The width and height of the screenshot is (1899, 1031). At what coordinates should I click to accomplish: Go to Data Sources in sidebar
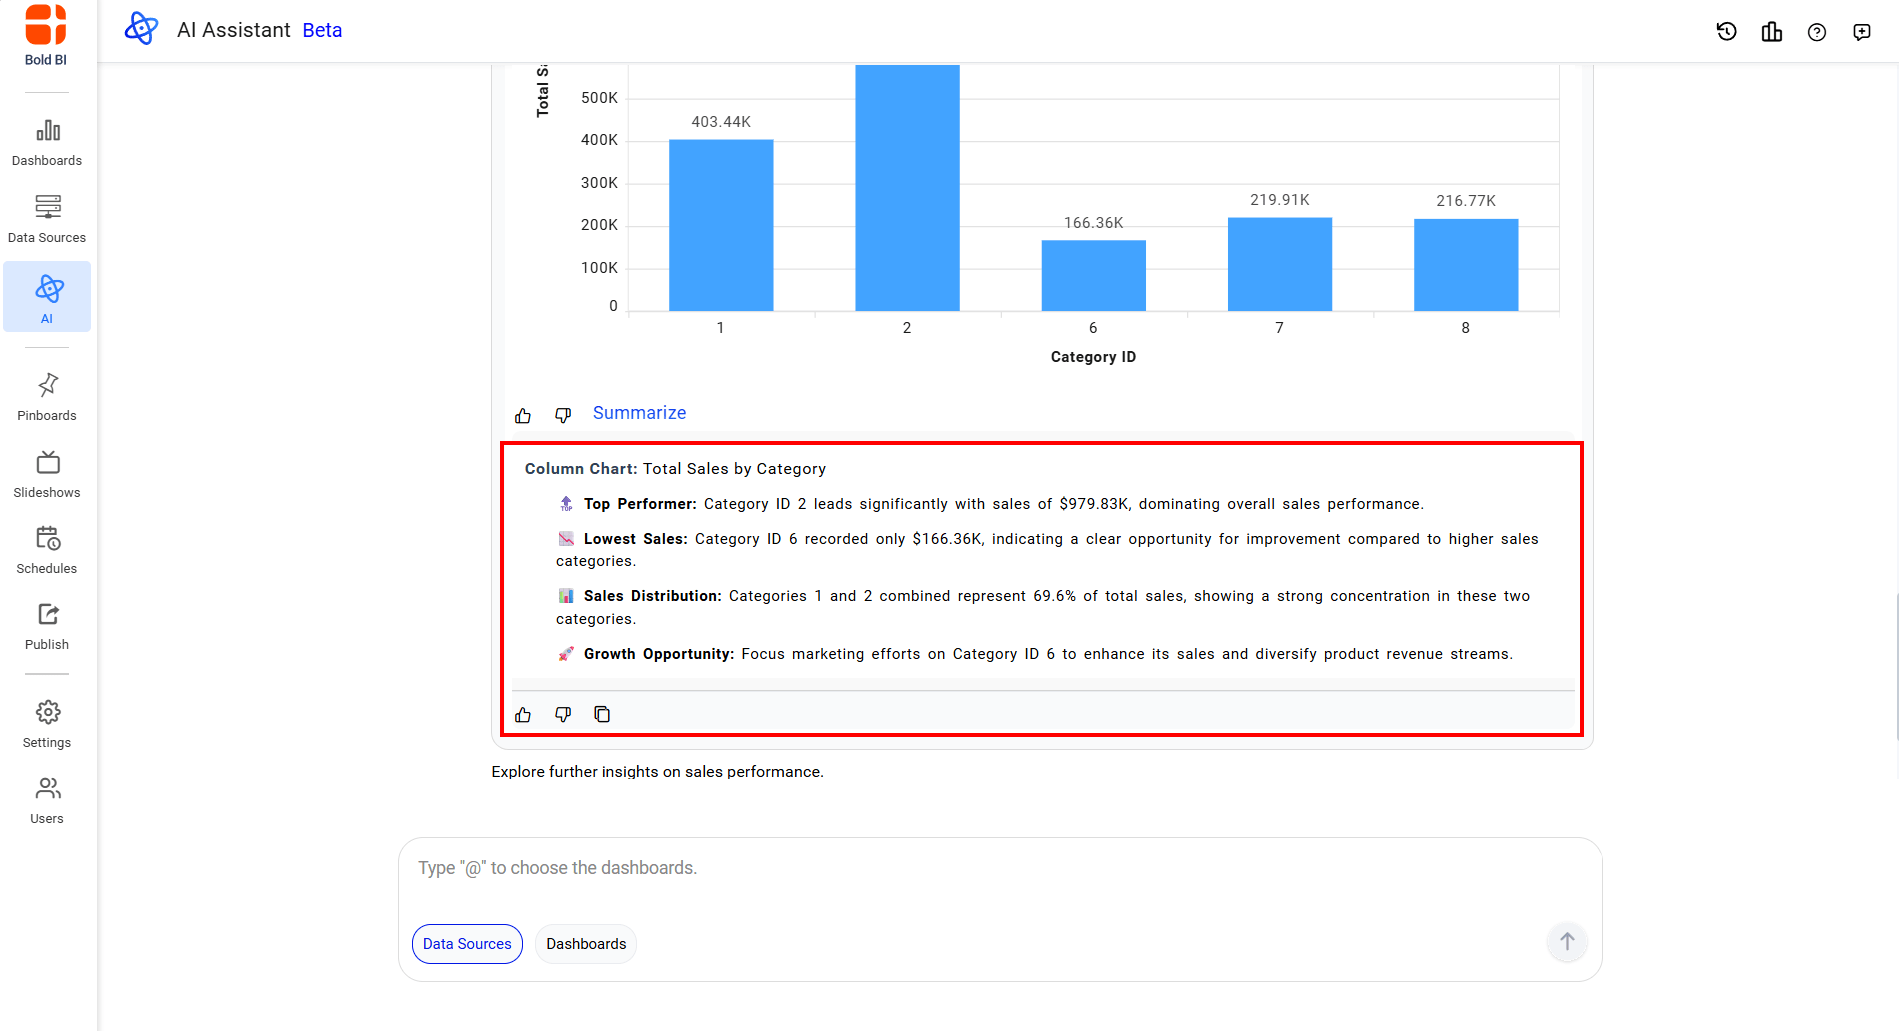pos(47,219)
